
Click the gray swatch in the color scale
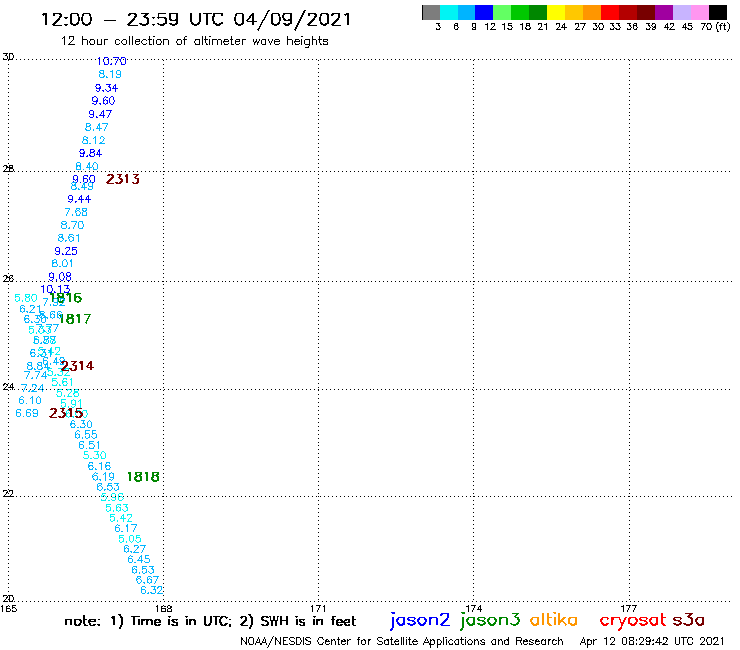click(431, 12)
